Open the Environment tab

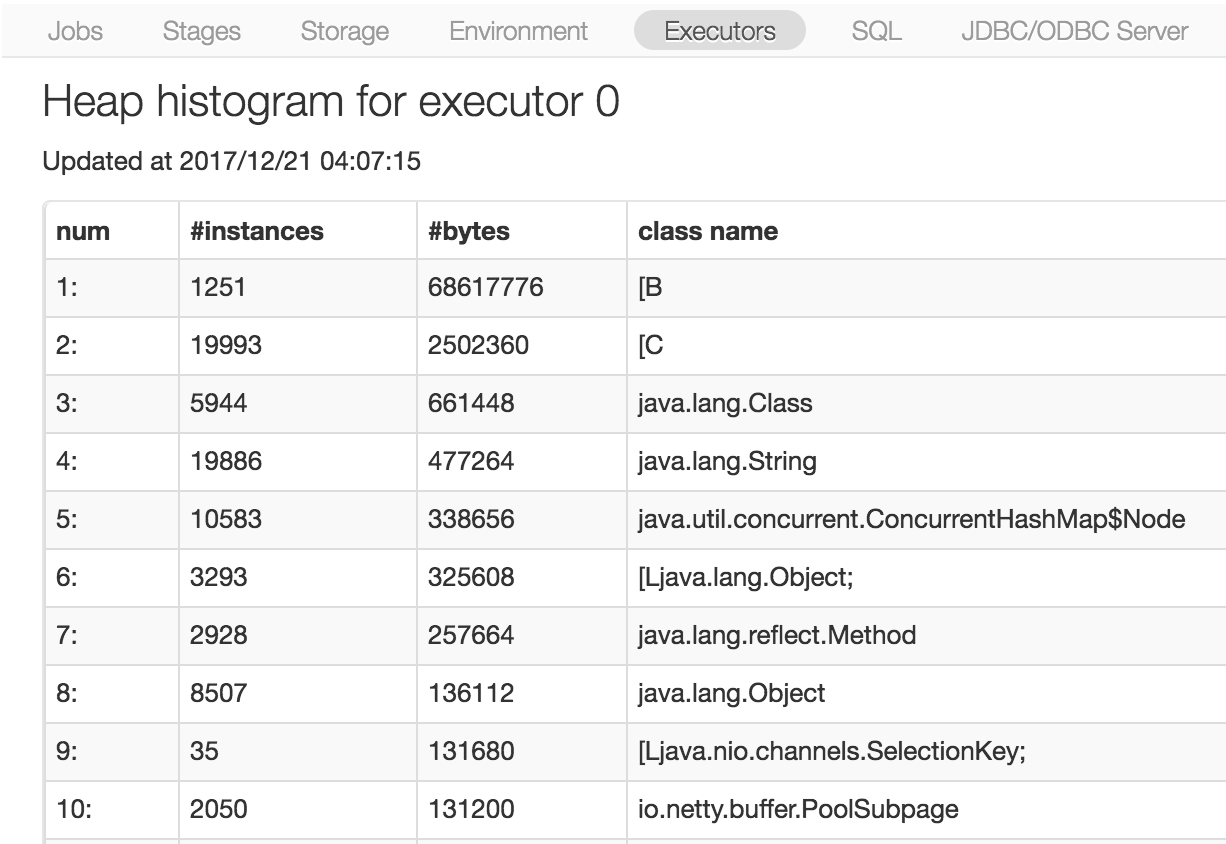tap(517, 31)
